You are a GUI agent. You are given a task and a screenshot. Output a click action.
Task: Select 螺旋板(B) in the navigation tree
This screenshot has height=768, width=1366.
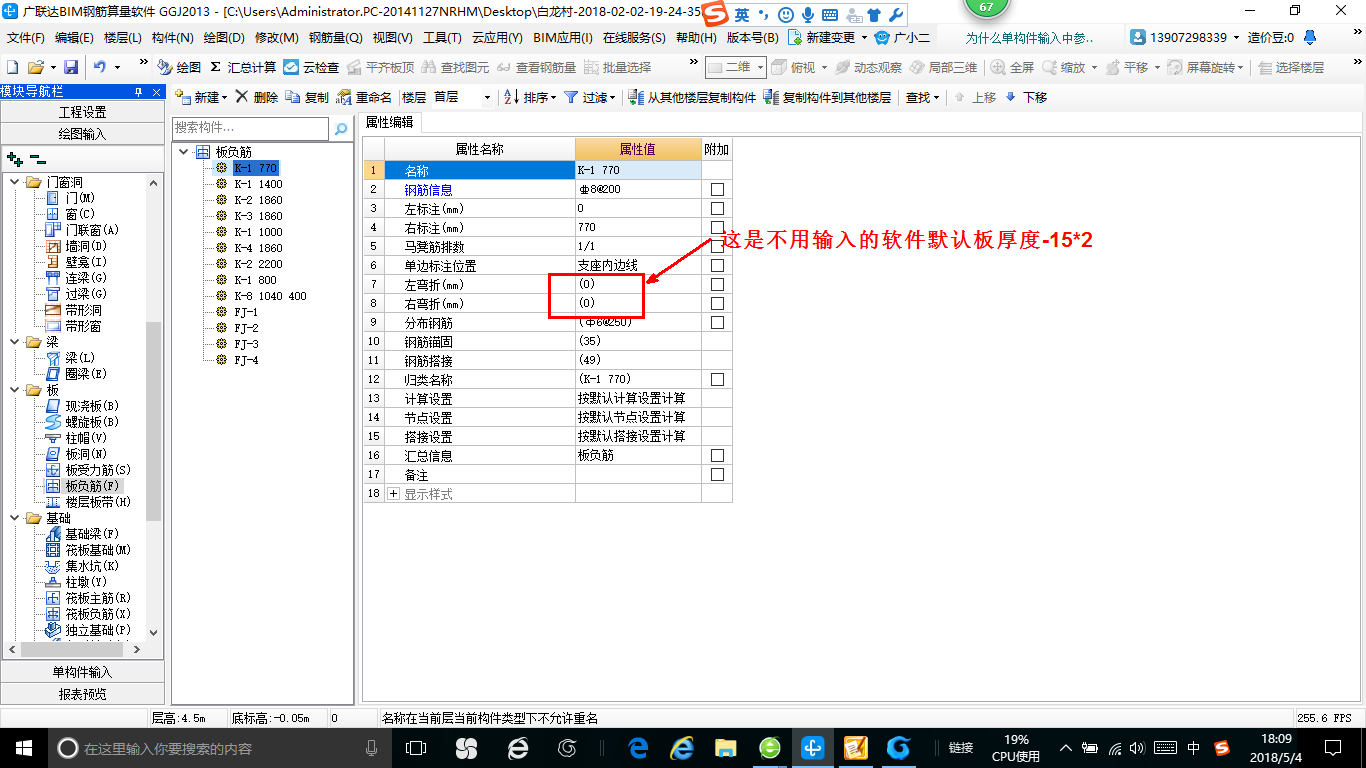coord(83,422)
